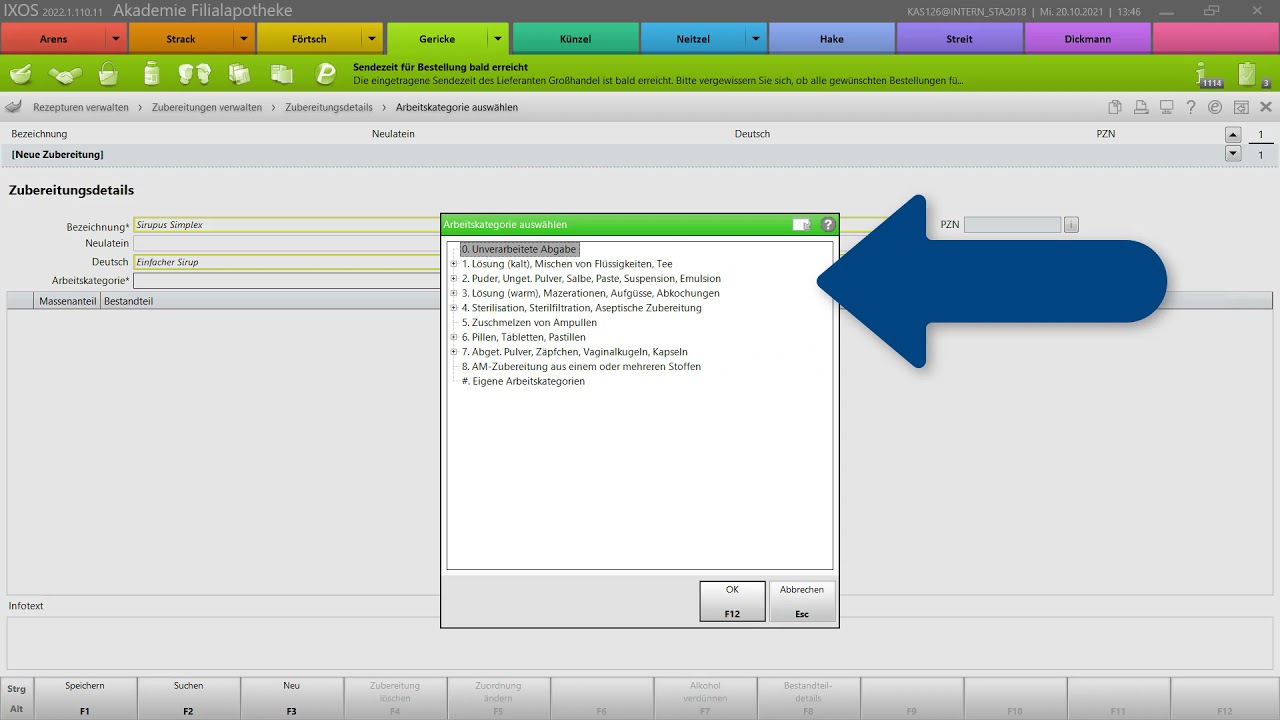Click the Suchen F2 button

click(188, 698)
